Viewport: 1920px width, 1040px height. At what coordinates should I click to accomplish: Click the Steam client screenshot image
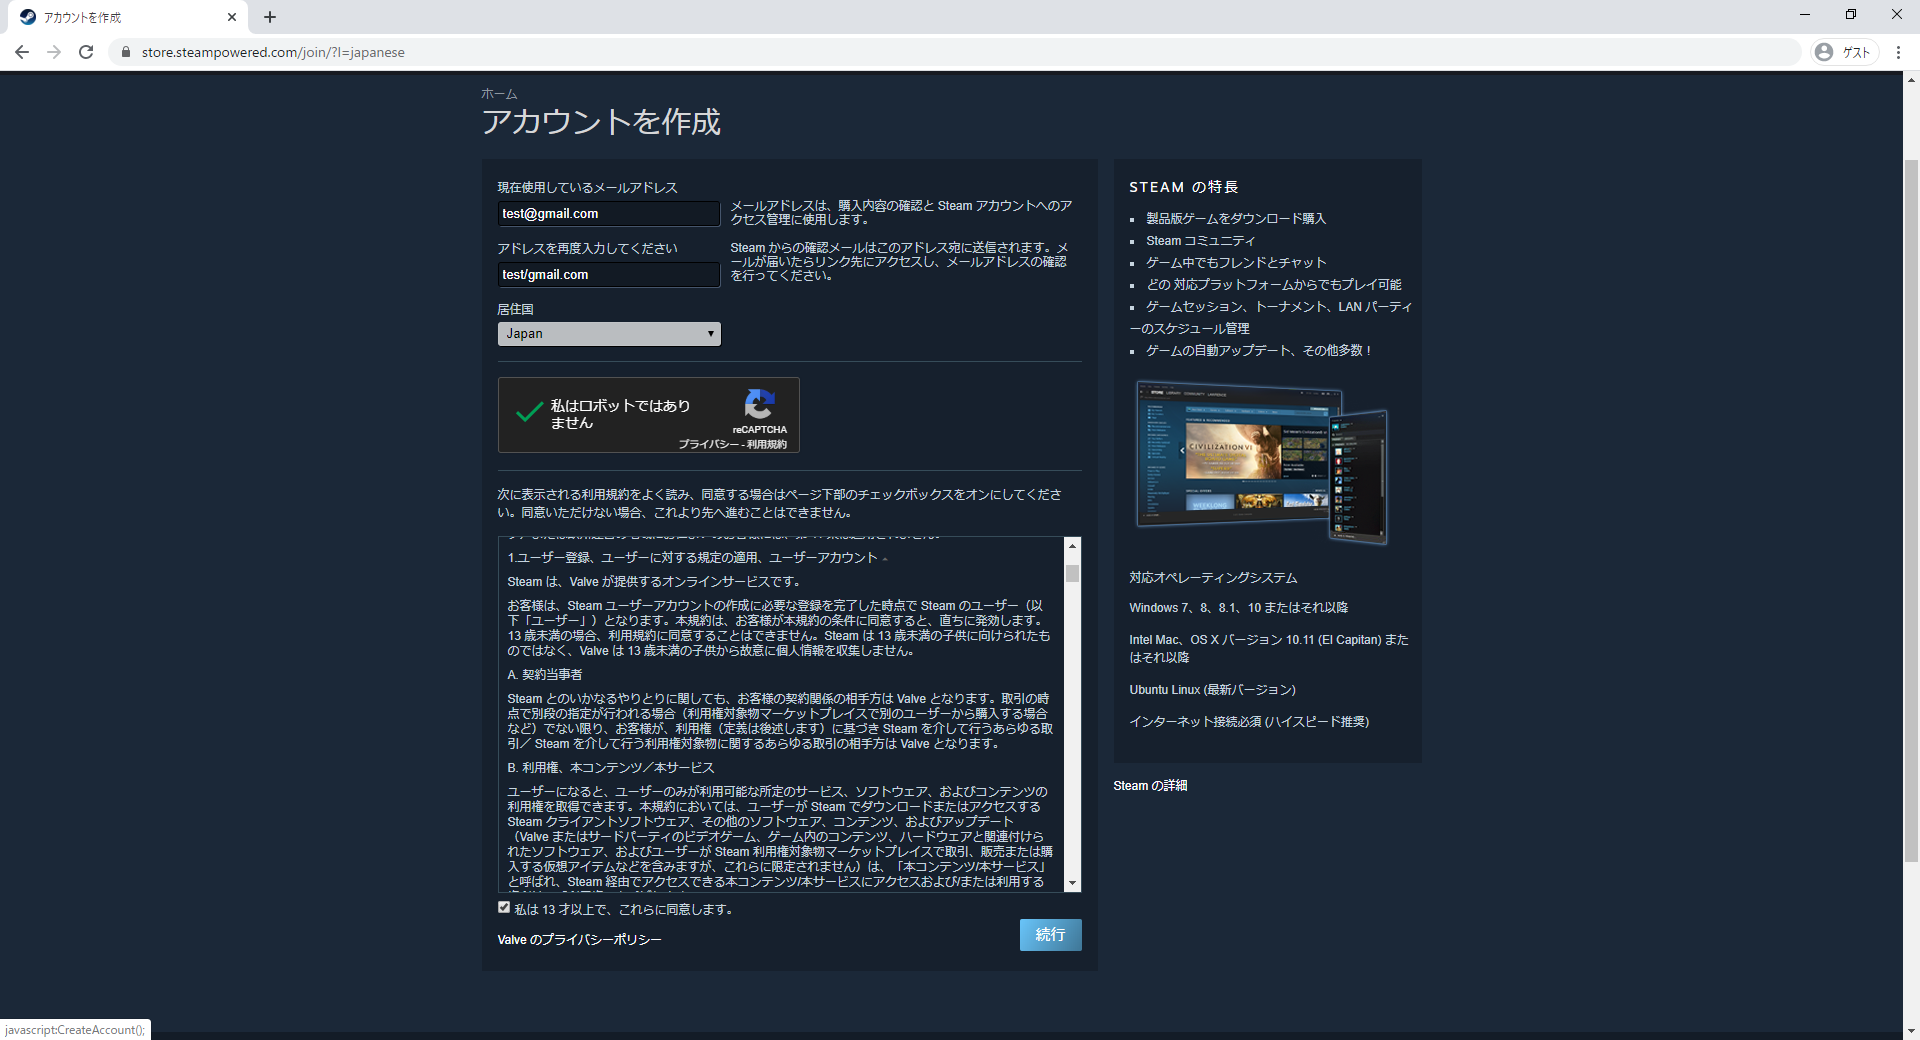click(x=1261, y=462)
